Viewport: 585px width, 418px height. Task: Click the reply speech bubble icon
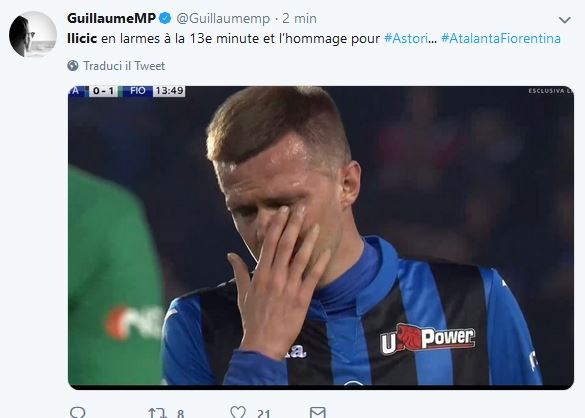[x=78, y=413]
